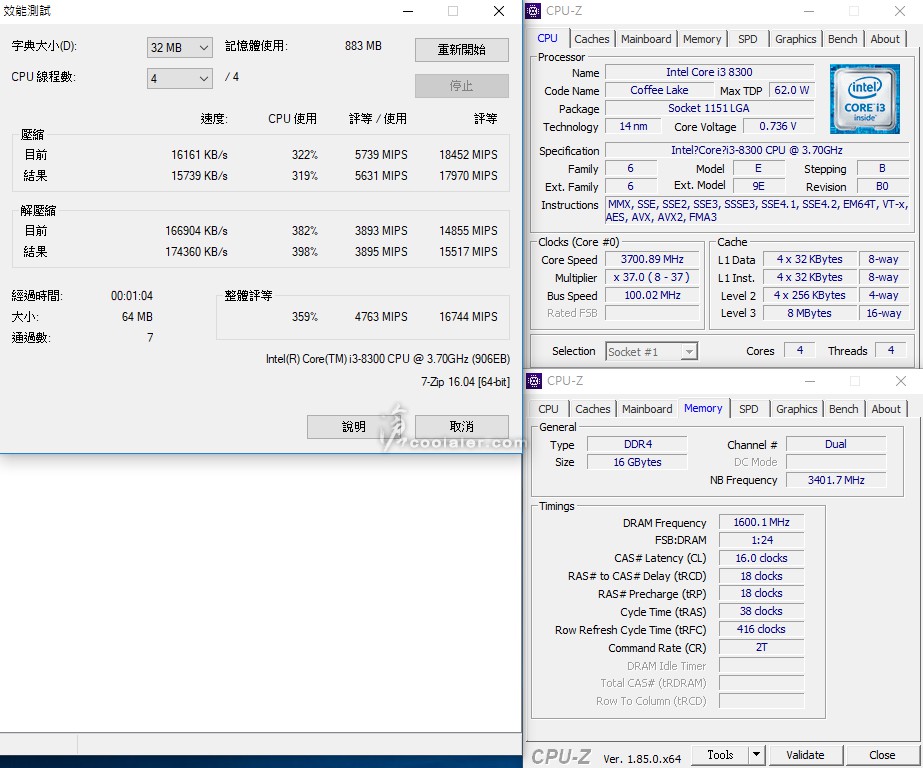Open the CPU threads count dropdown

point(180,78)
